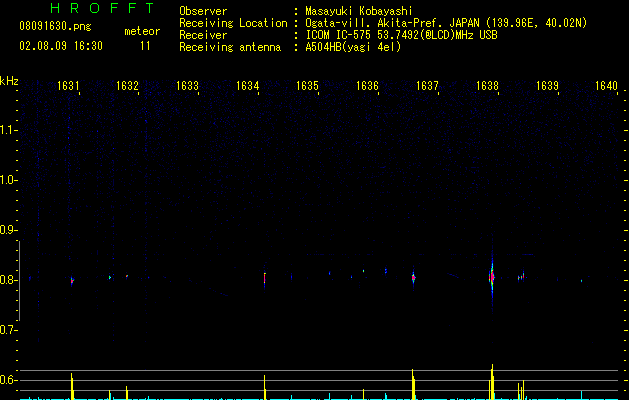
Task: Click the 1640 time axis label
Action: pyautogui.click(x=606, y=86)
